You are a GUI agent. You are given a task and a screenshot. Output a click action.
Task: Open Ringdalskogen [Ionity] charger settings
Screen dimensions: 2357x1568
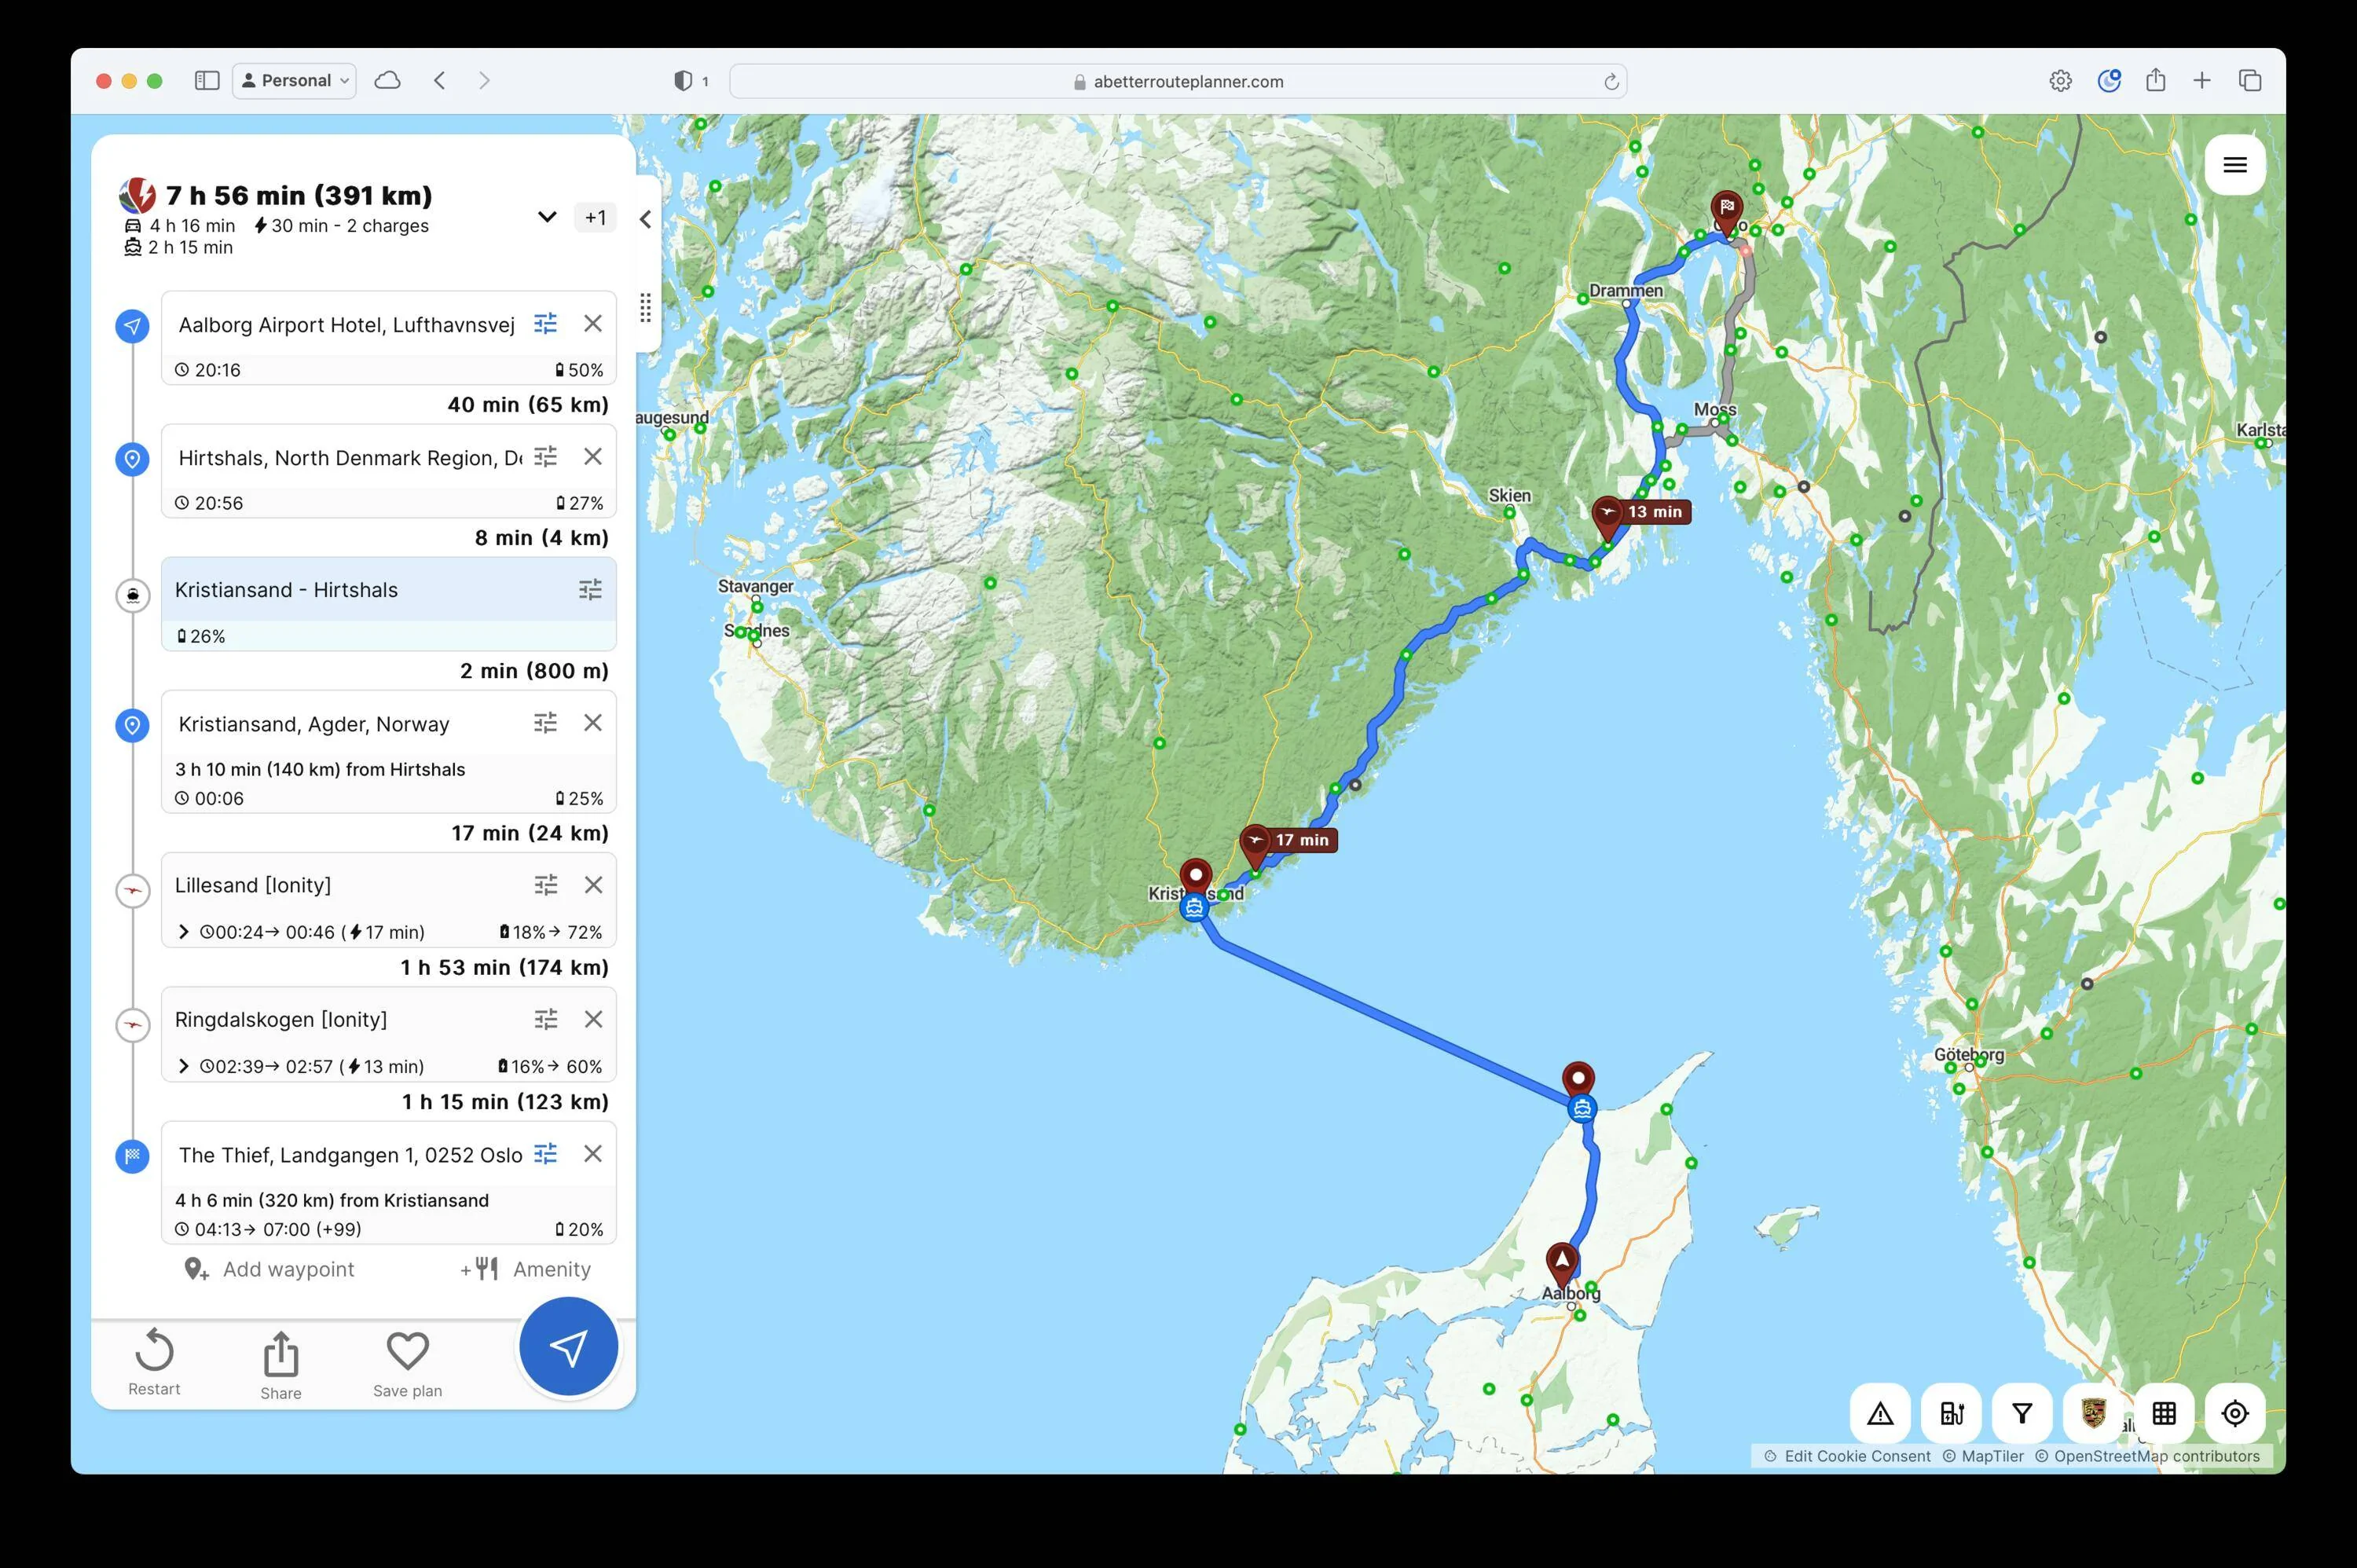[x=545, y=1019]
